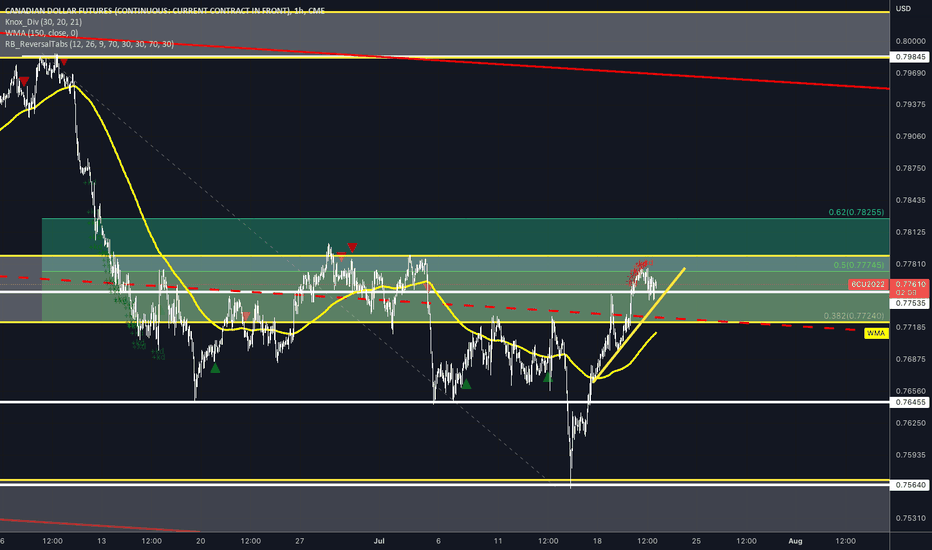Viewport: 932px width, 550px height.
Task: Click the Aug label on time axis
Action: 795,541
